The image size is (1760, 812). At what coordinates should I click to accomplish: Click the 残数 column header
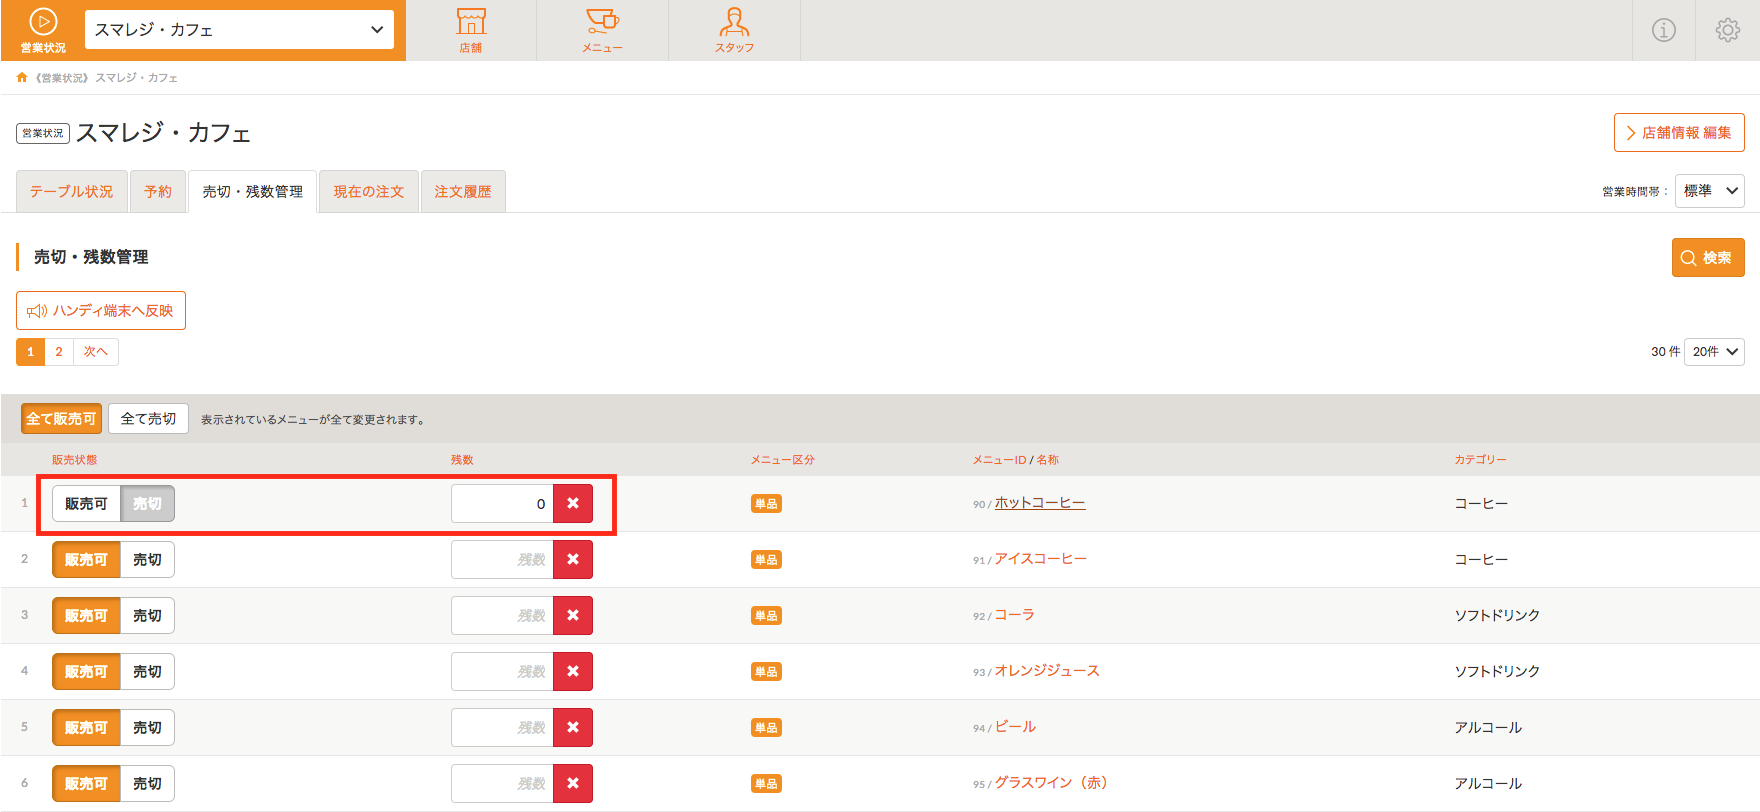tap(462, 460)
